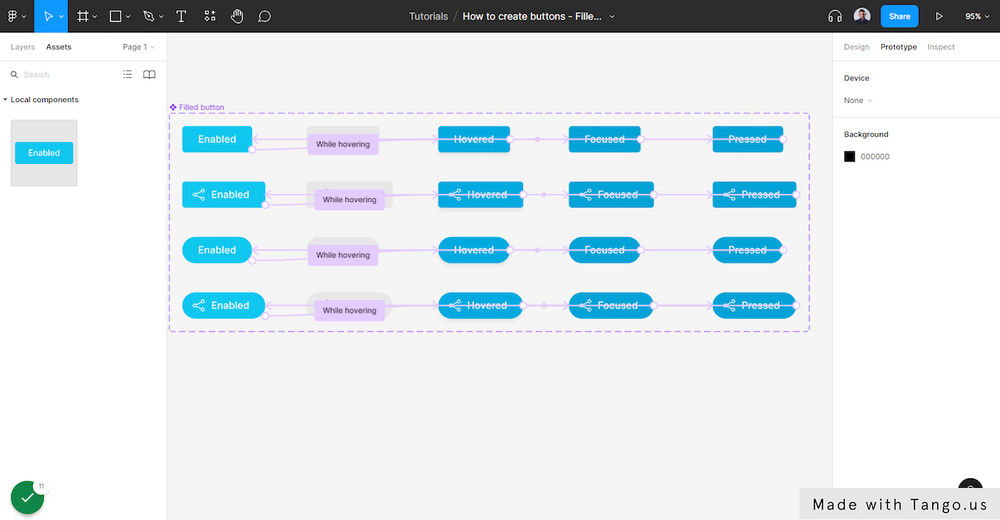Select the Hand tool
Screen dimensions: 1000x520
pos(237,16)
